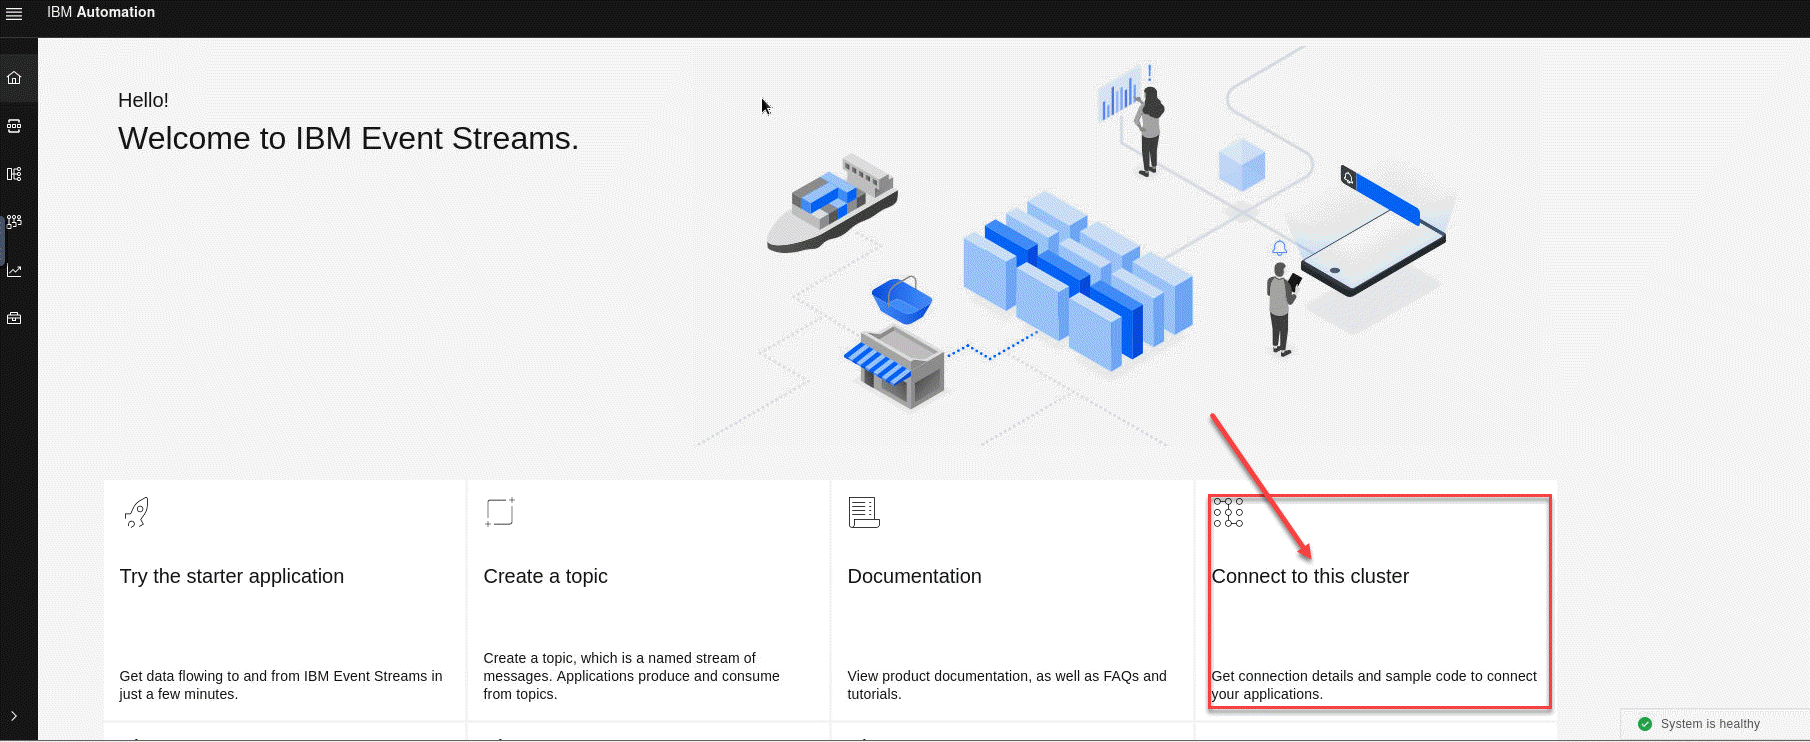
Task: Click the IBM Automation header title
Action: click(x=101, y=12)
